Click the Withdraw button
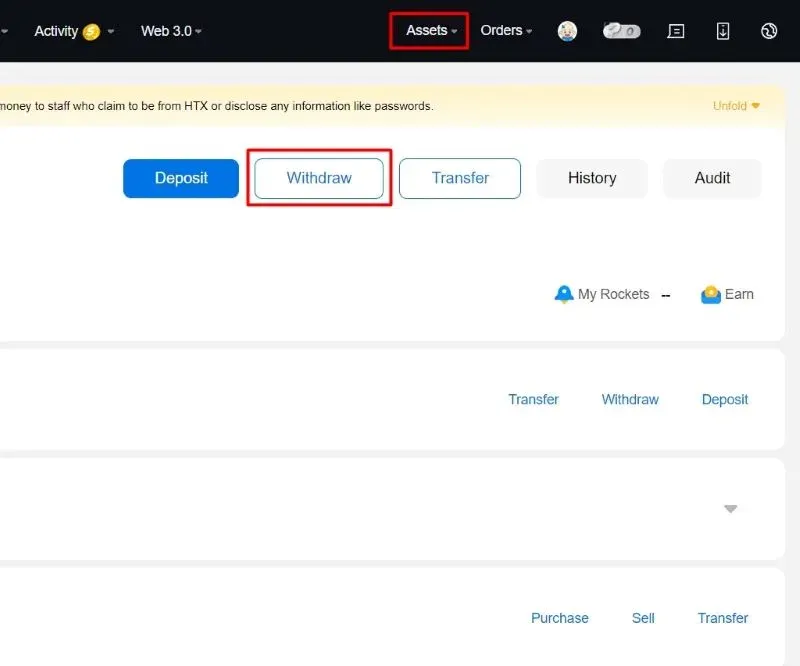800x666 pixels. (x=317, y=178)
